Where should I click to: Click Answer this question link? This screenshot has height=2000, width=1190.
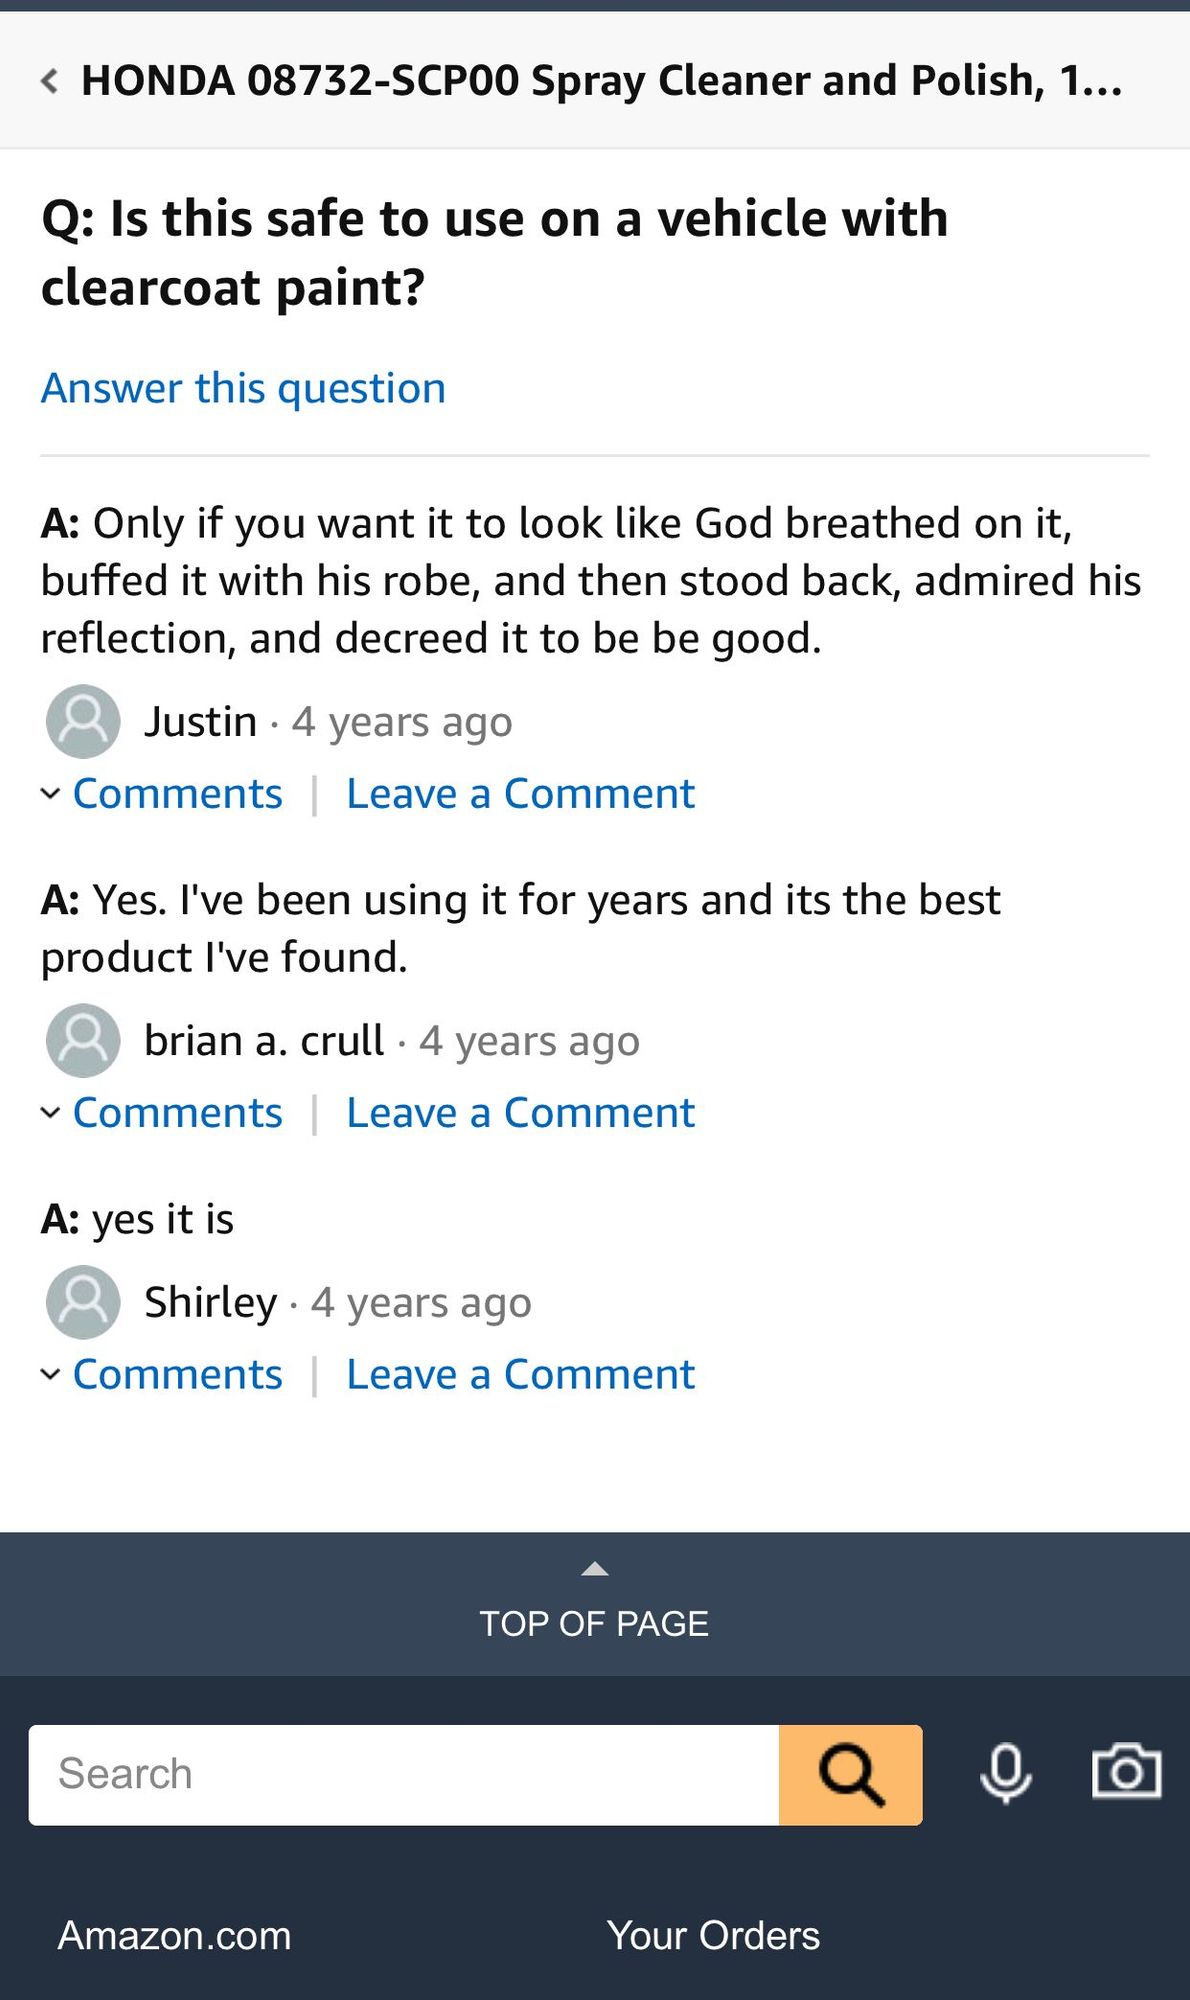(x=243, y=388)
